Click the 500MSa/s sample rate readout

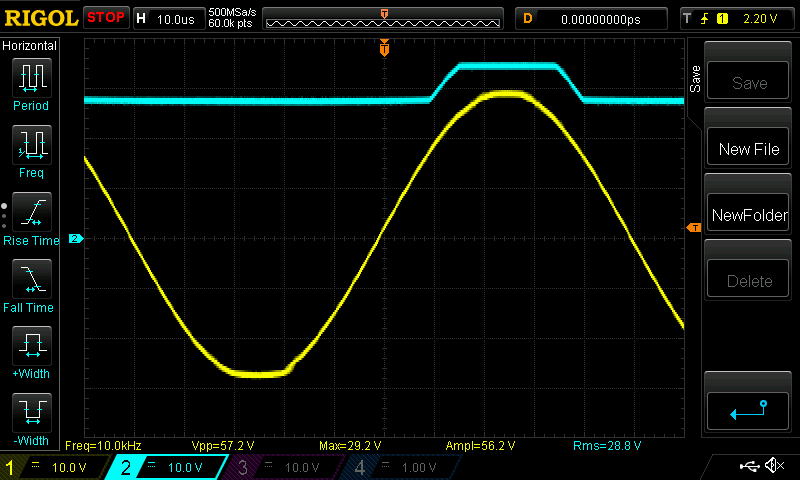[232, 12]
